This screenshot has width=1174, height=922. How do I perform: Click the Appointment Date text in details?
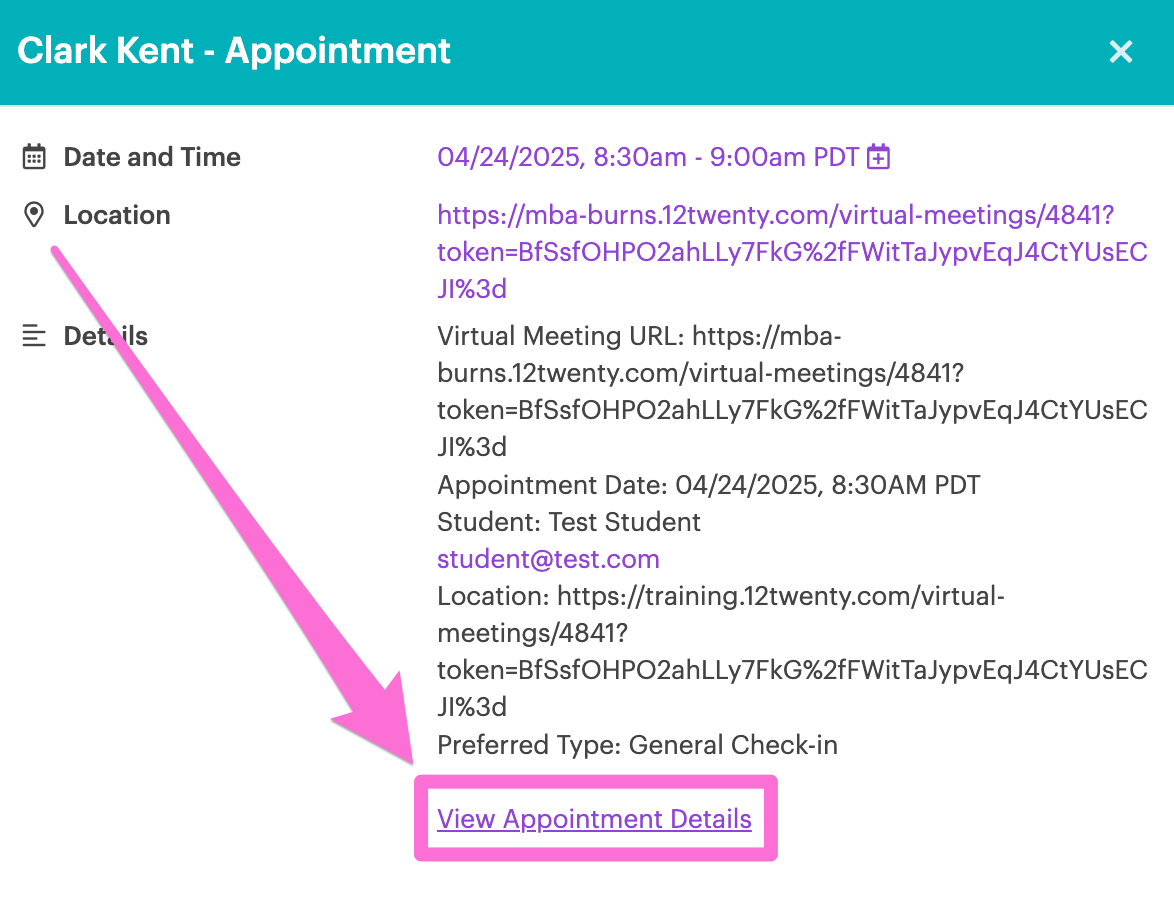[x=708, y=485]
